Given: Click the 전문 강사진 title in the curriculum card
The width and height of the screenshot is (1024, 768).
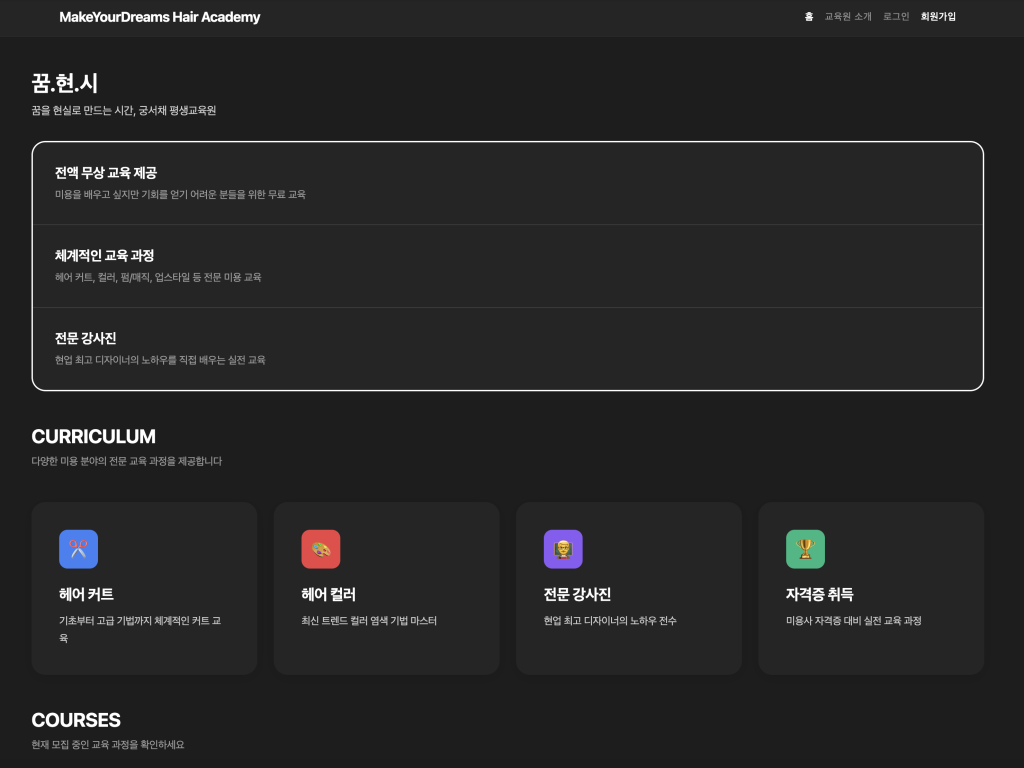Looking at the screenshot, I should coord(577,595).
